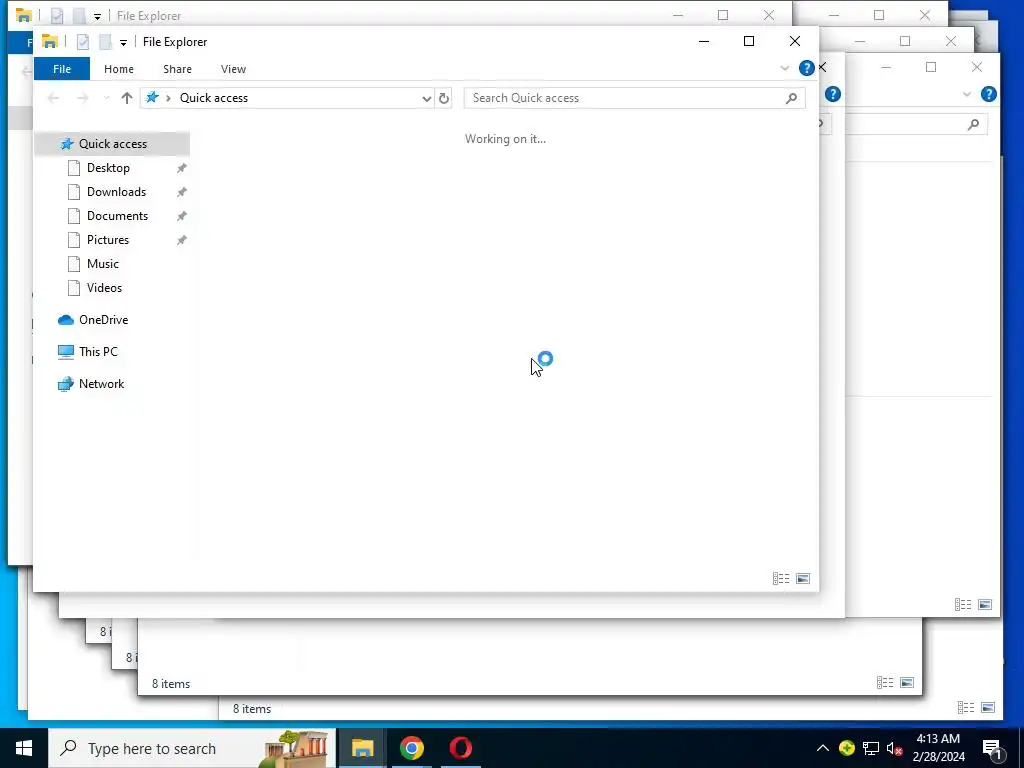The height and width of the screenshot is (768, 1024).
Task: Click the pin icon beside Documents
Action: click(x=182, y=216)
